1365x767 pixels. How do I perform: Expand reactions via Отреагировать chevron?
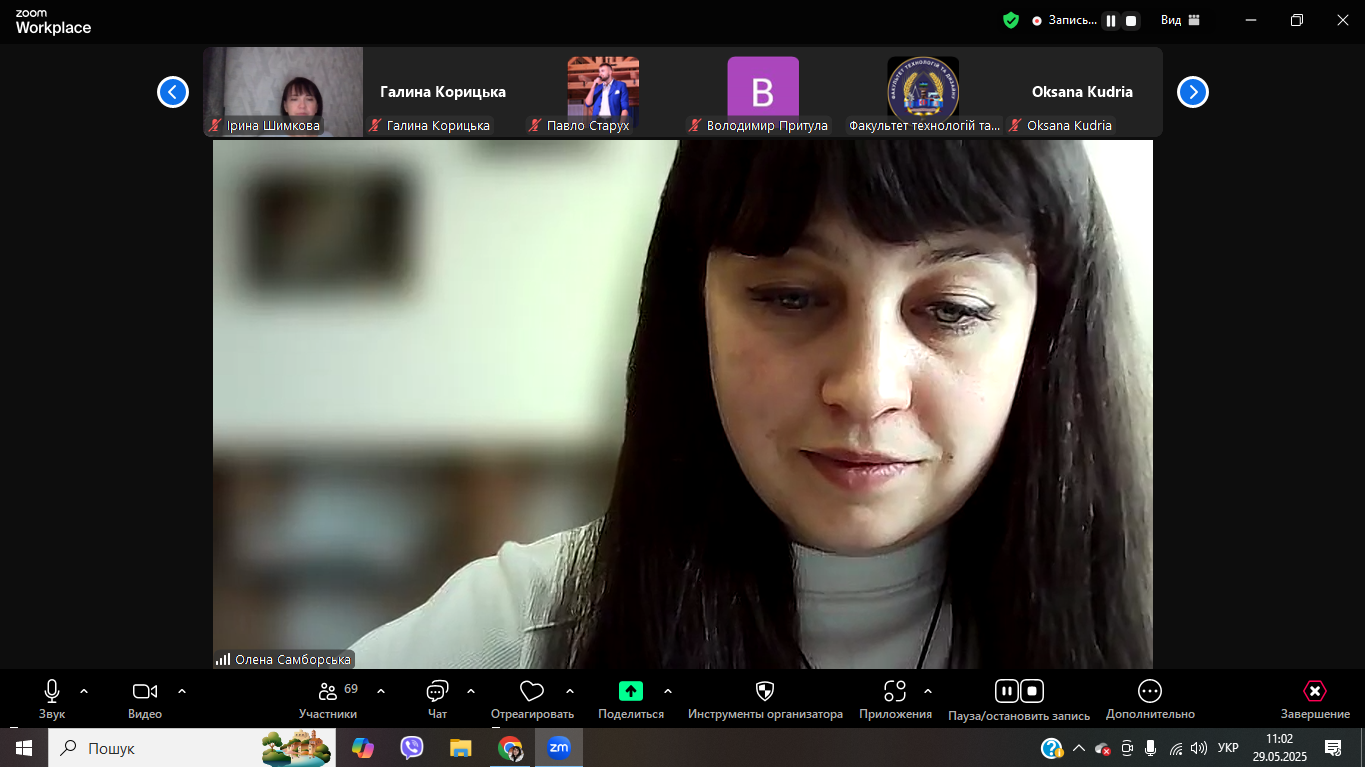tap(569, 690)
